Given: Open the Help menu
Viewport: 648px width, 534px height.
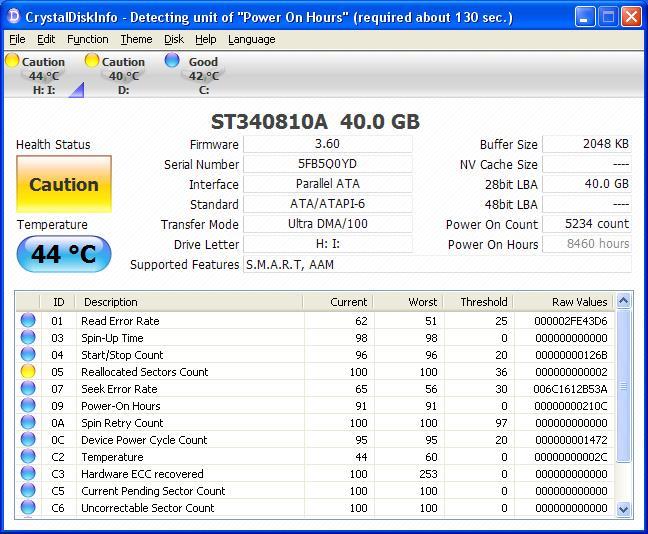Looking at the screenshot, I should pyautogui.click(x=206, y=39).
